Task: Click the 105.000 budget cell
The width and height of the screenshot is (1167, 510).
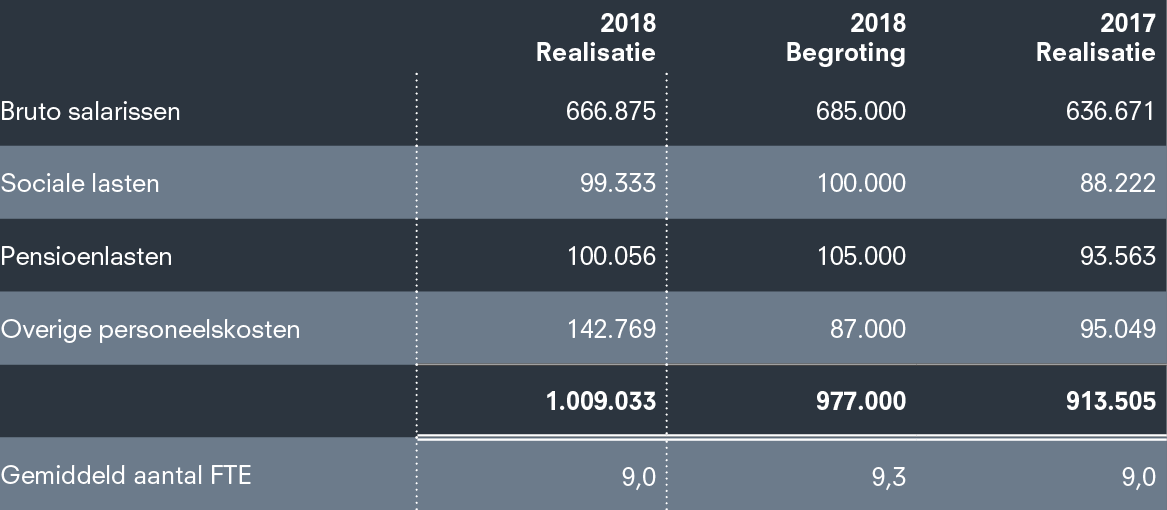Action: click(860, 257)
